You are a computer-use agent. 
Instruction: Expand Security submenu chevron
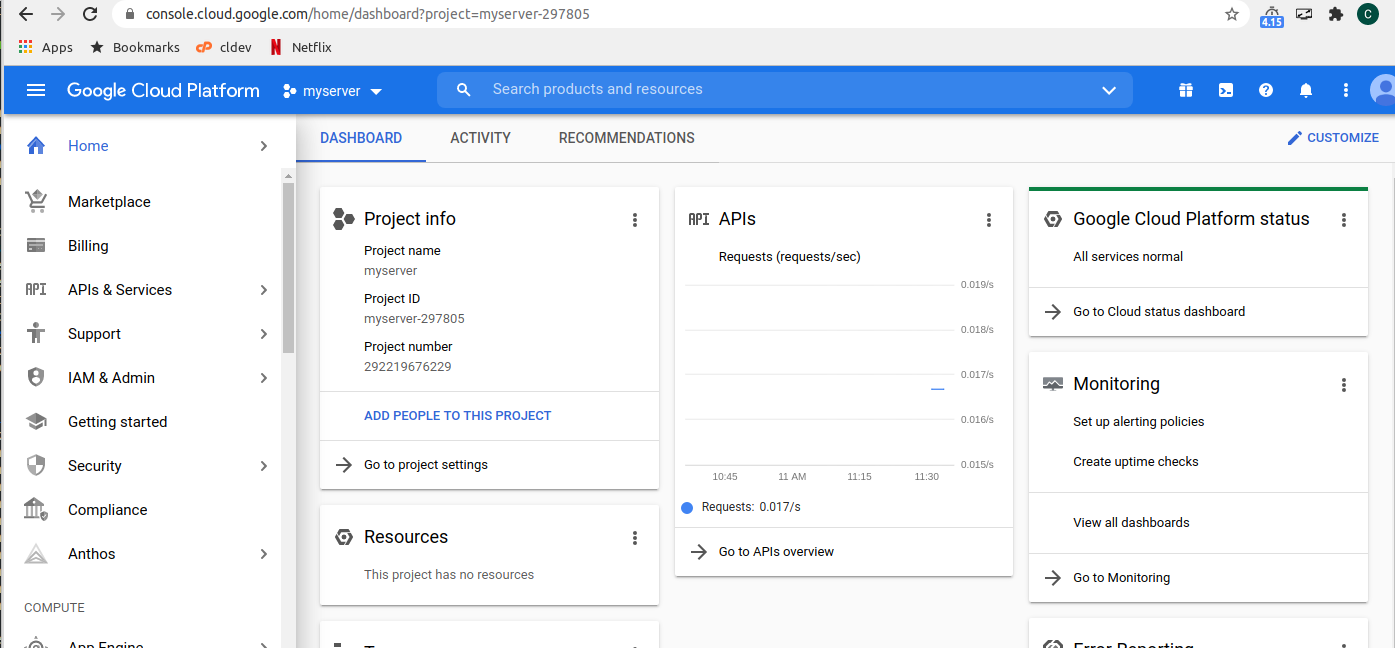coord(264,466)
